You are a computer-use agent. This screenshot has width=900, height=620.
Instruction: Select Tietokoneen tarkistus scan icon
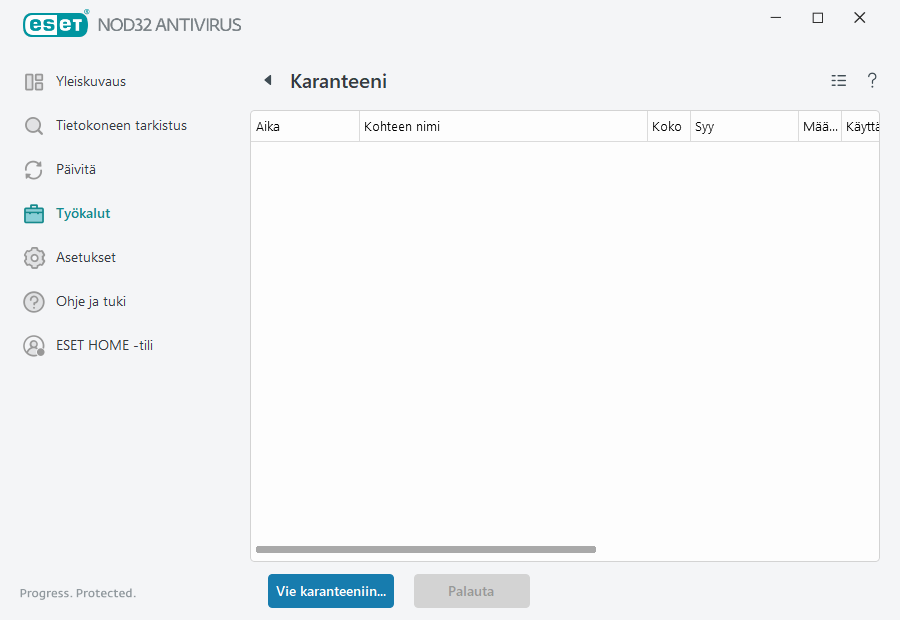coord(35,125)
